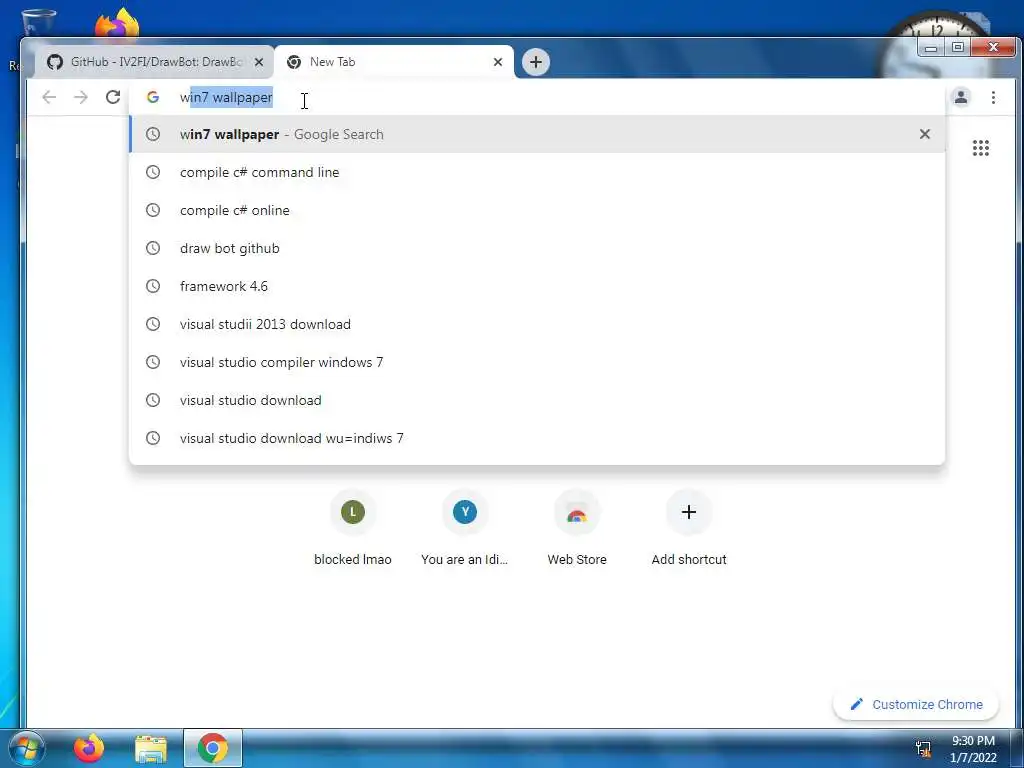Click the history icon beside 'framework 4.6'
This screenshot has height=768, width=1024.
click(x=153, y=286)
